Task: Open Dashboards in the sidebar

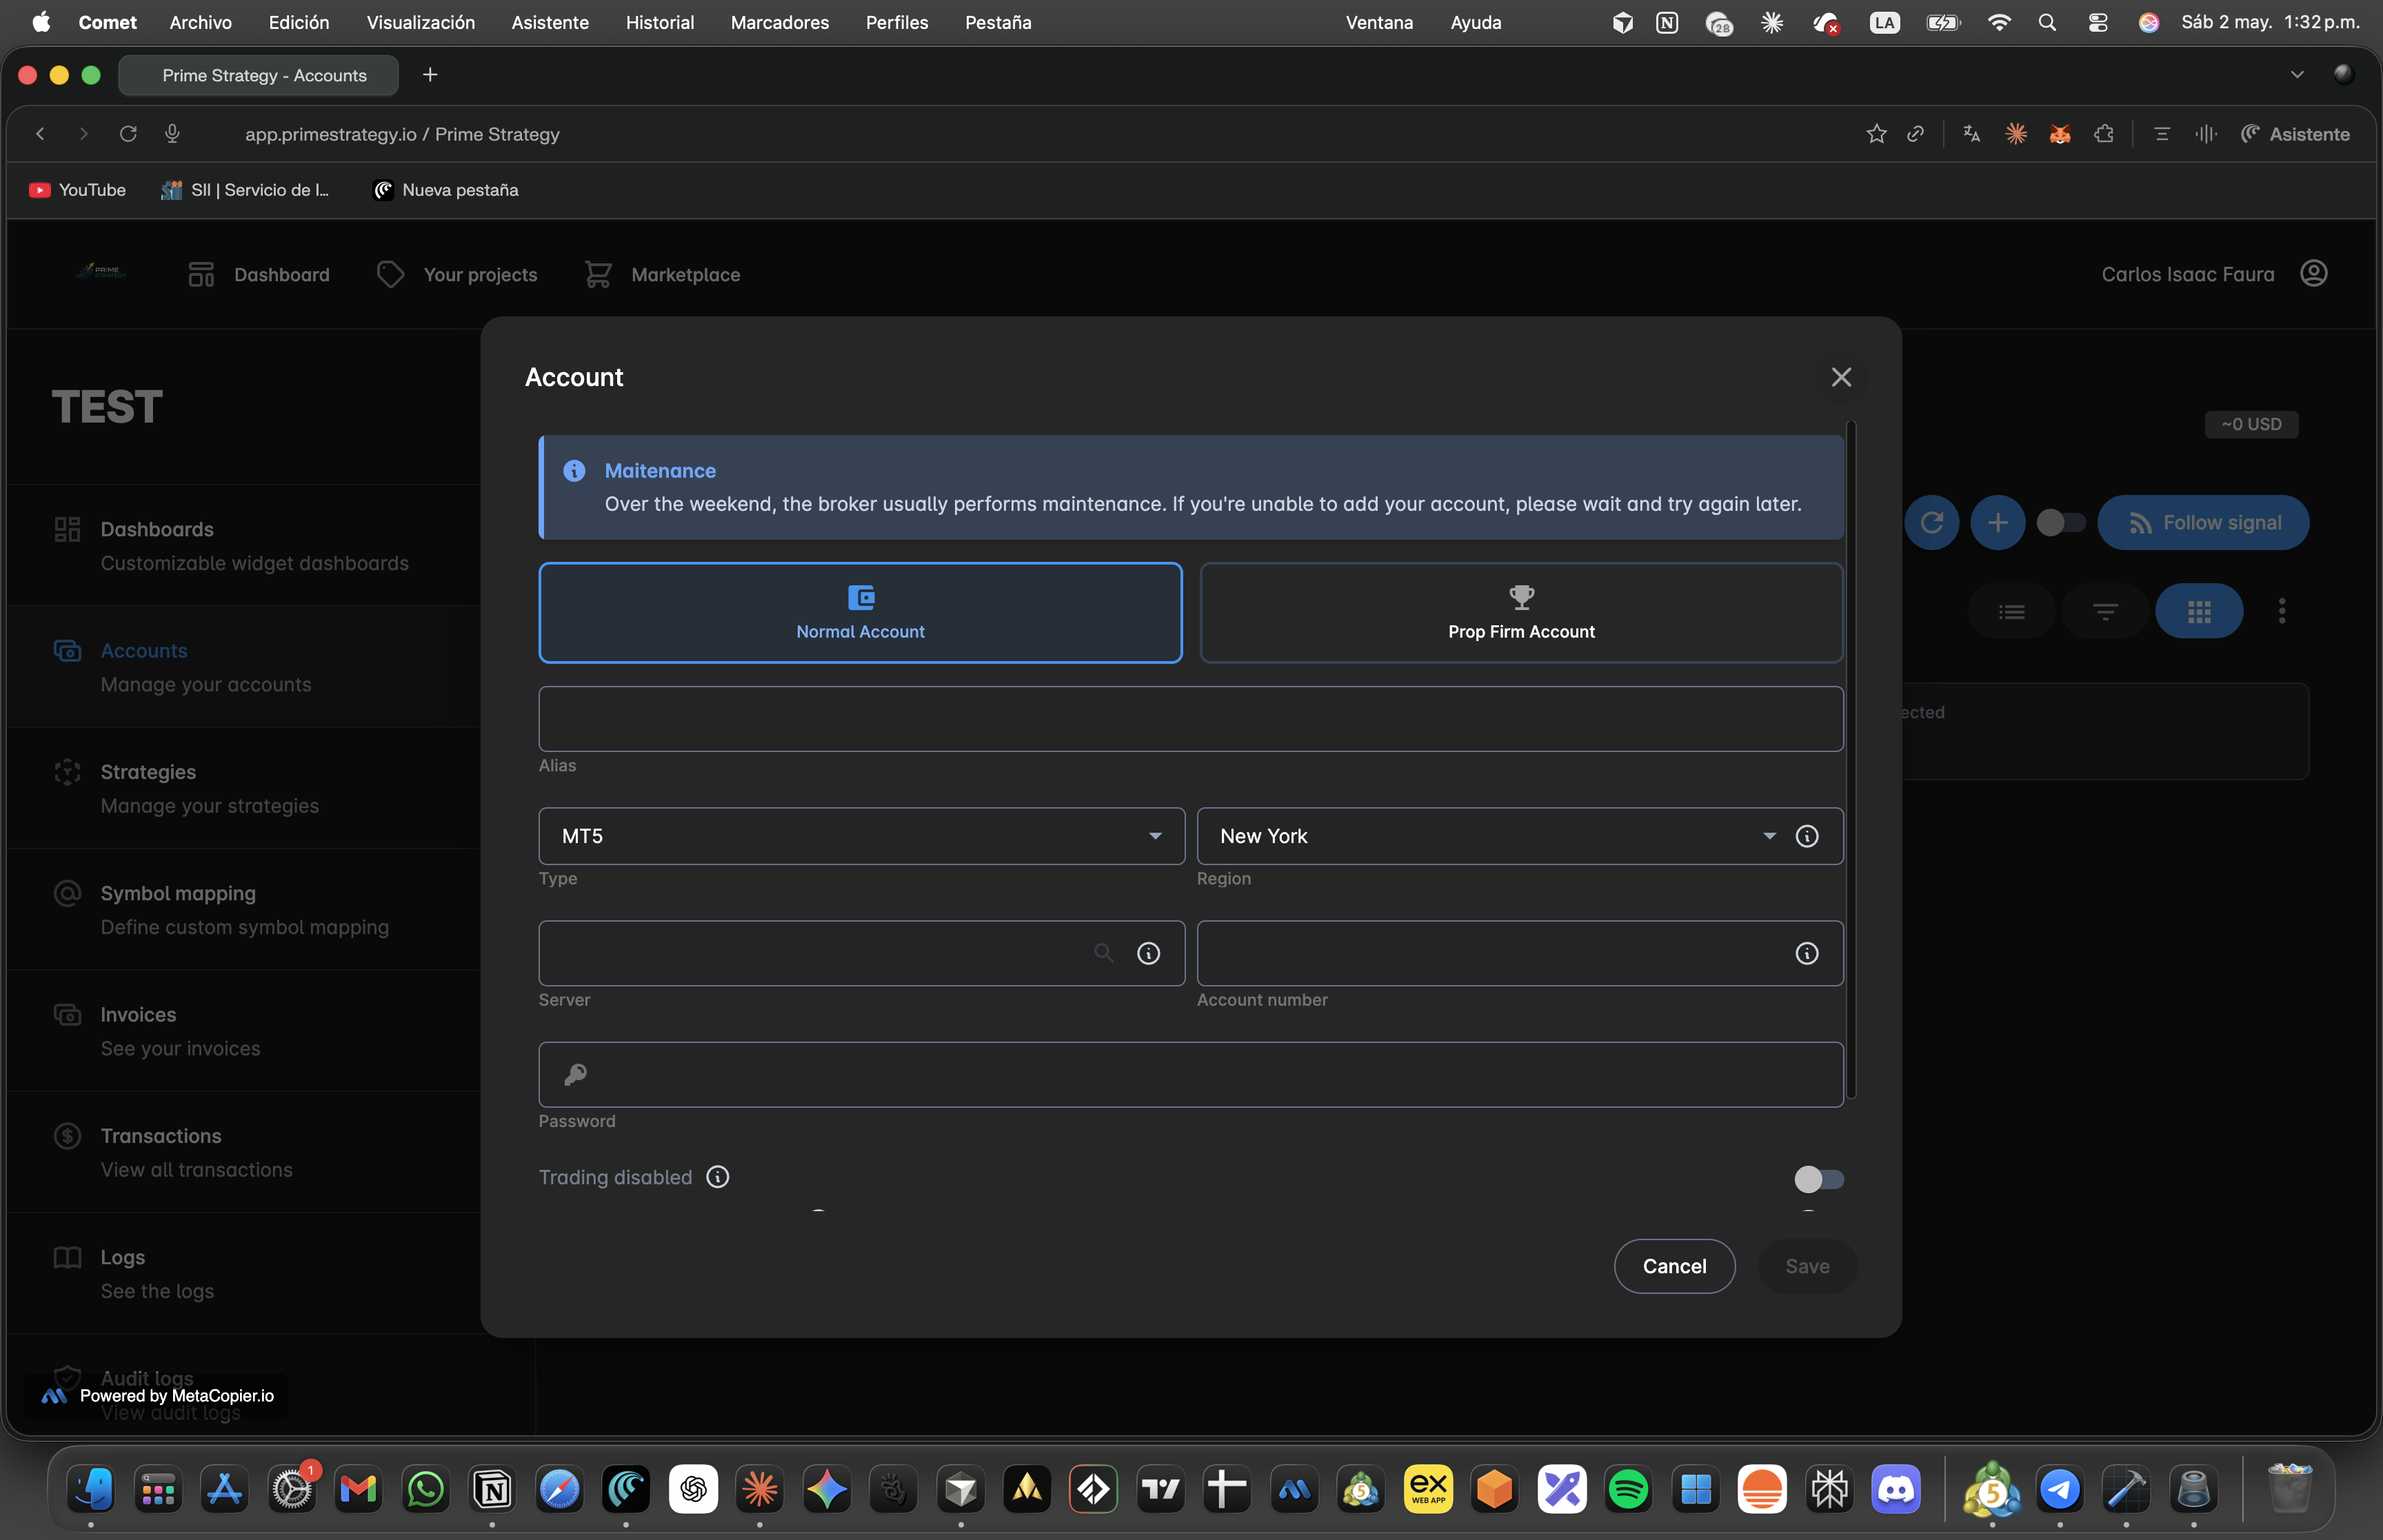Action: tap(245, 546)
